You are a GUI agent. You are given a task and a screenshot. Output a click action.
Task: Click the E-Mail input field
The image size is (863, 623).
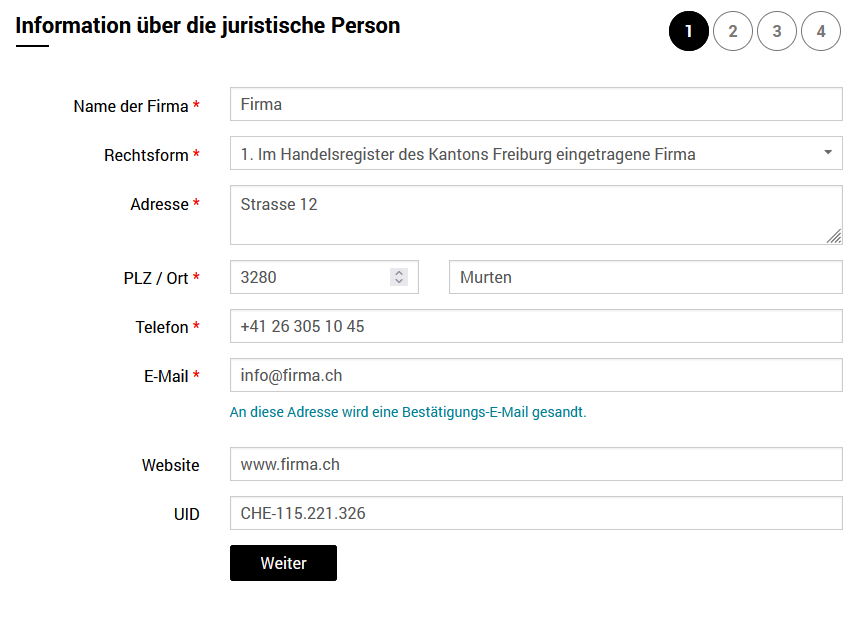536,376
